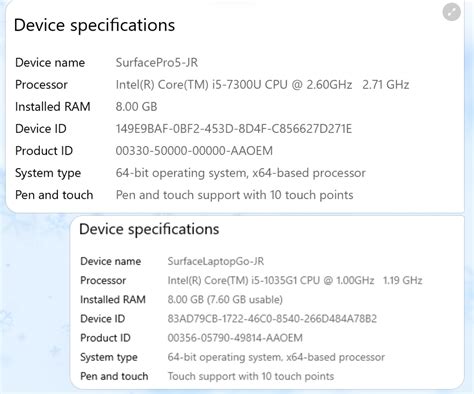Click 'Pen and touch support with 10 touch points'
474x394 pixels.
234,195
